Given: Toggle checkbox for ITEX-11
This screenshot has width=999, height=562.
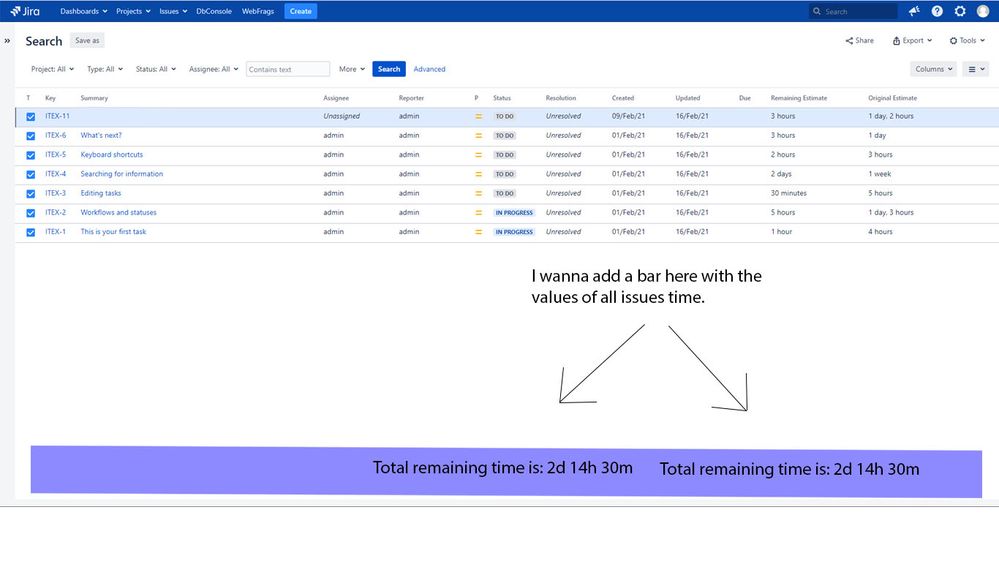Looking at the screenshot, I should click(31, 117).
